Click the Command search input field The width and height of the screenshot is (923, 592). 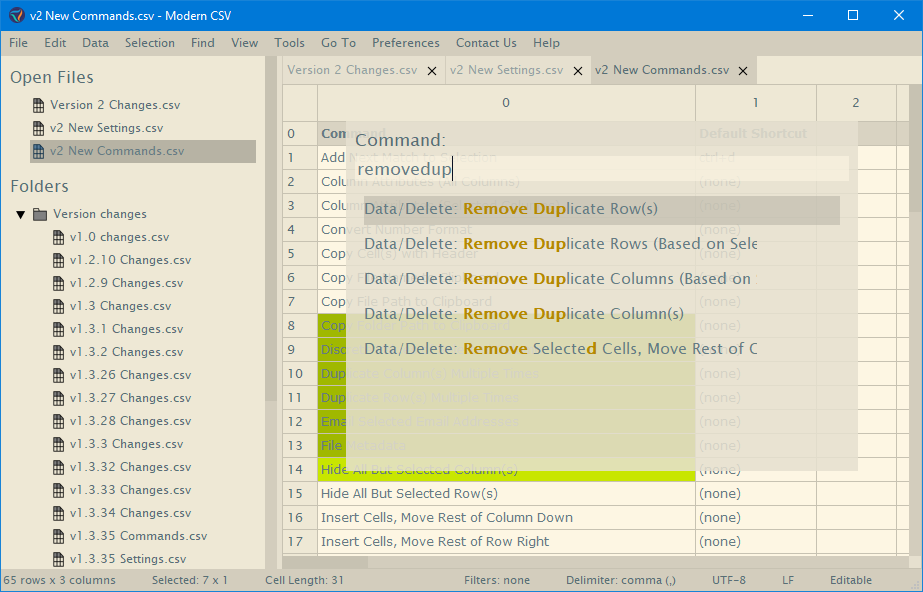[x=602, y=169]
